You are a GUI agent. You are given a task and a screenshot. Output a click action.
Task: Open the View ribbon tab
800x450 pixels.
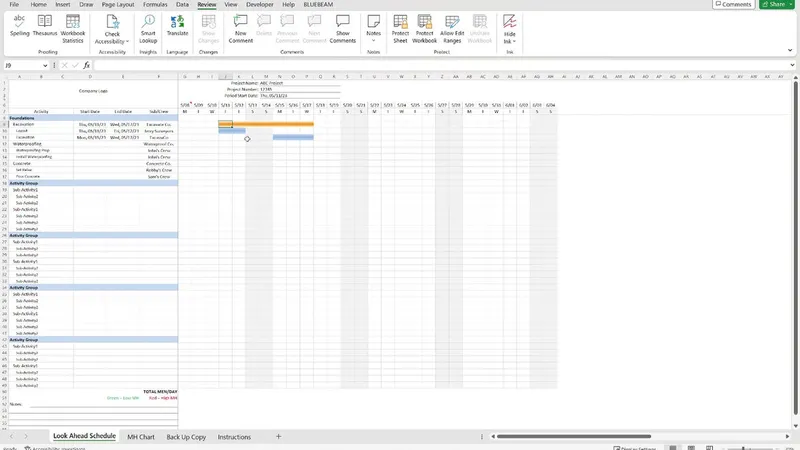[x=231, y=4]
